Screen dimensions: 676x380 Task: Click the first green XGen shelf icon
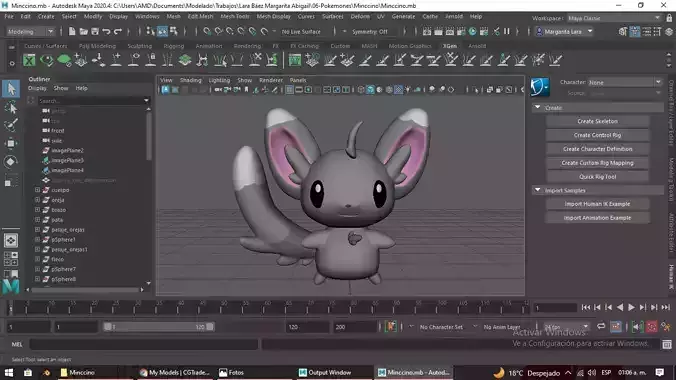(29, 60)
